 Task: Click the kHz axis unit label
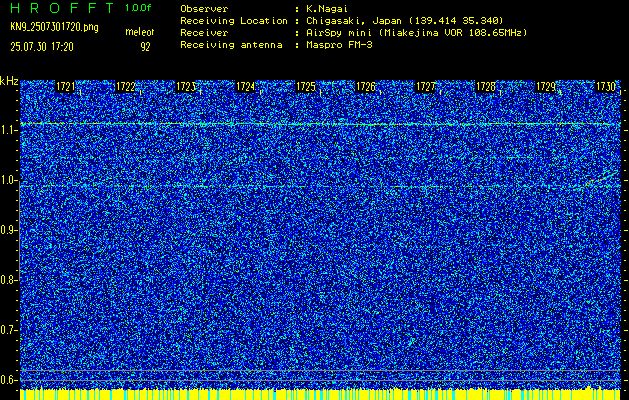[9, 81]
